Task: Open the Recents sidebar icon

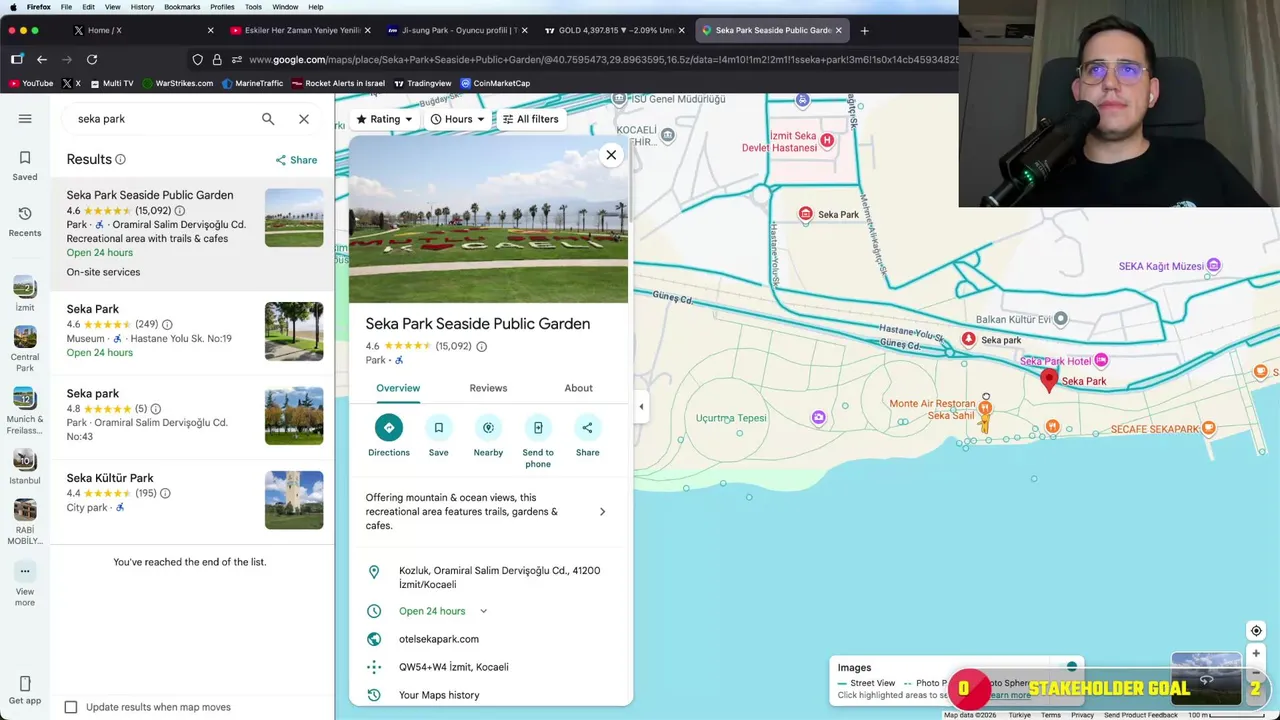Action: pos(25,221)
